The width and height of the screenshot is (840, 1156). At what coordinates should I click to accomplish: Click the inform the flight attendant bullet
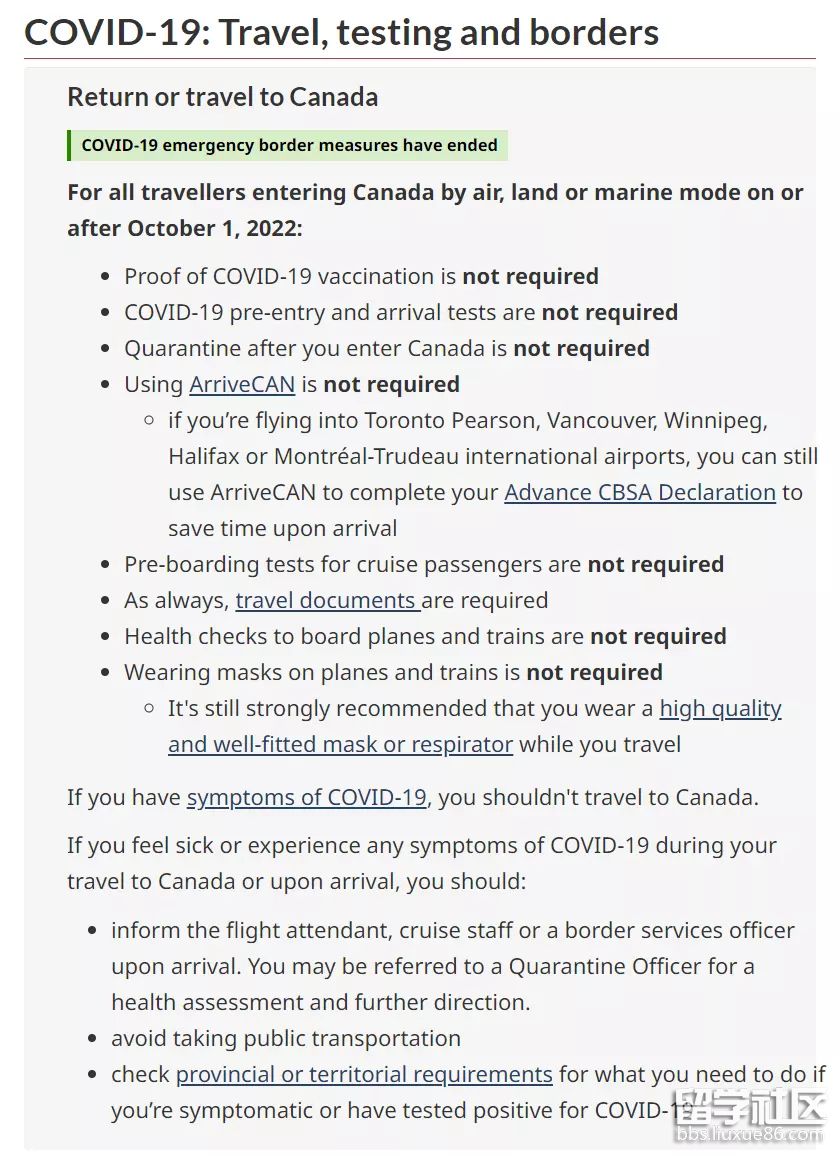452,931
